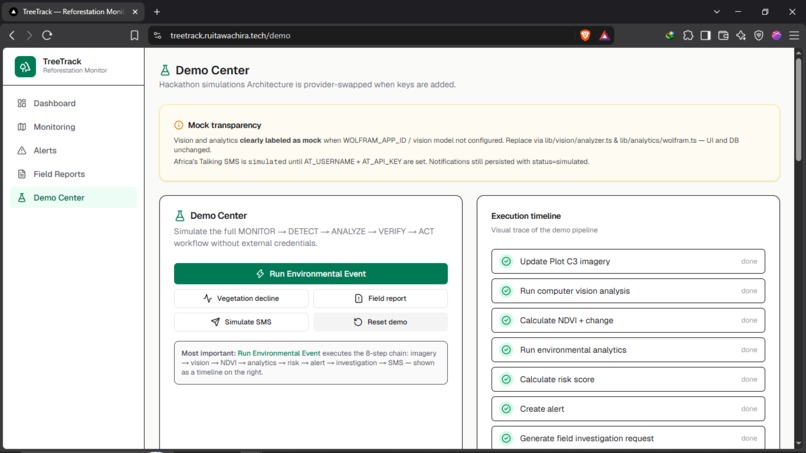The width and height of the screenshot is (806, 453).
Task: Bookmark this page icon
Action: coord(134,35)
